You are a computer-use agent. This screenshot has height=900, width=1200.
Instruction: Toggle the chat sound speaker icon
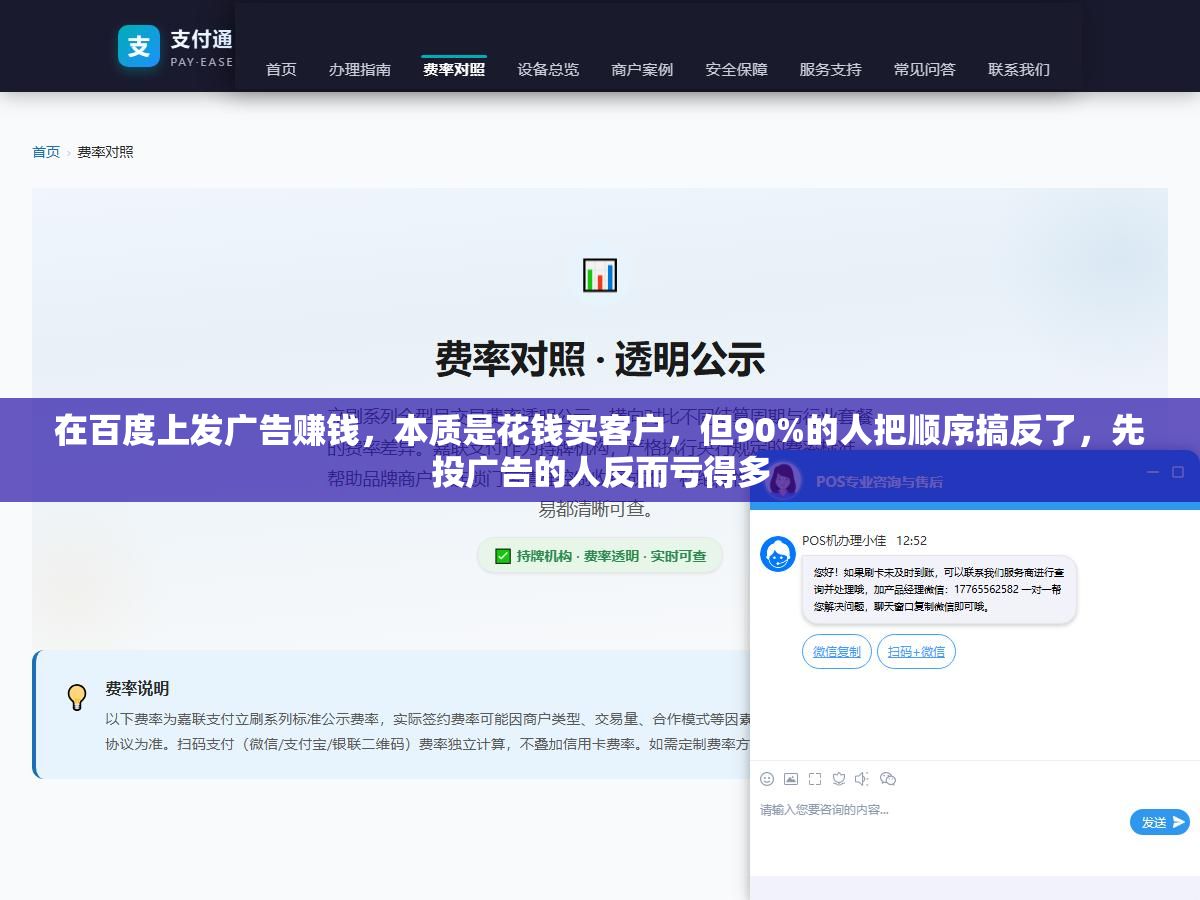(863, 779)
